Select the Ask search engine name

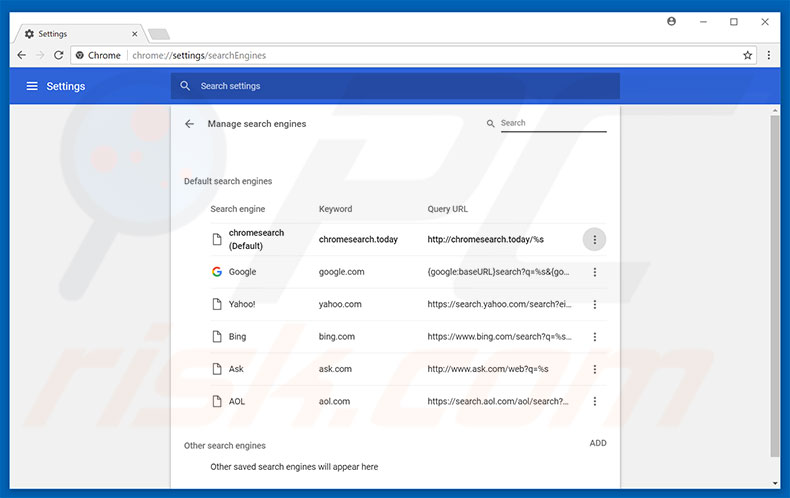point(236,369)
